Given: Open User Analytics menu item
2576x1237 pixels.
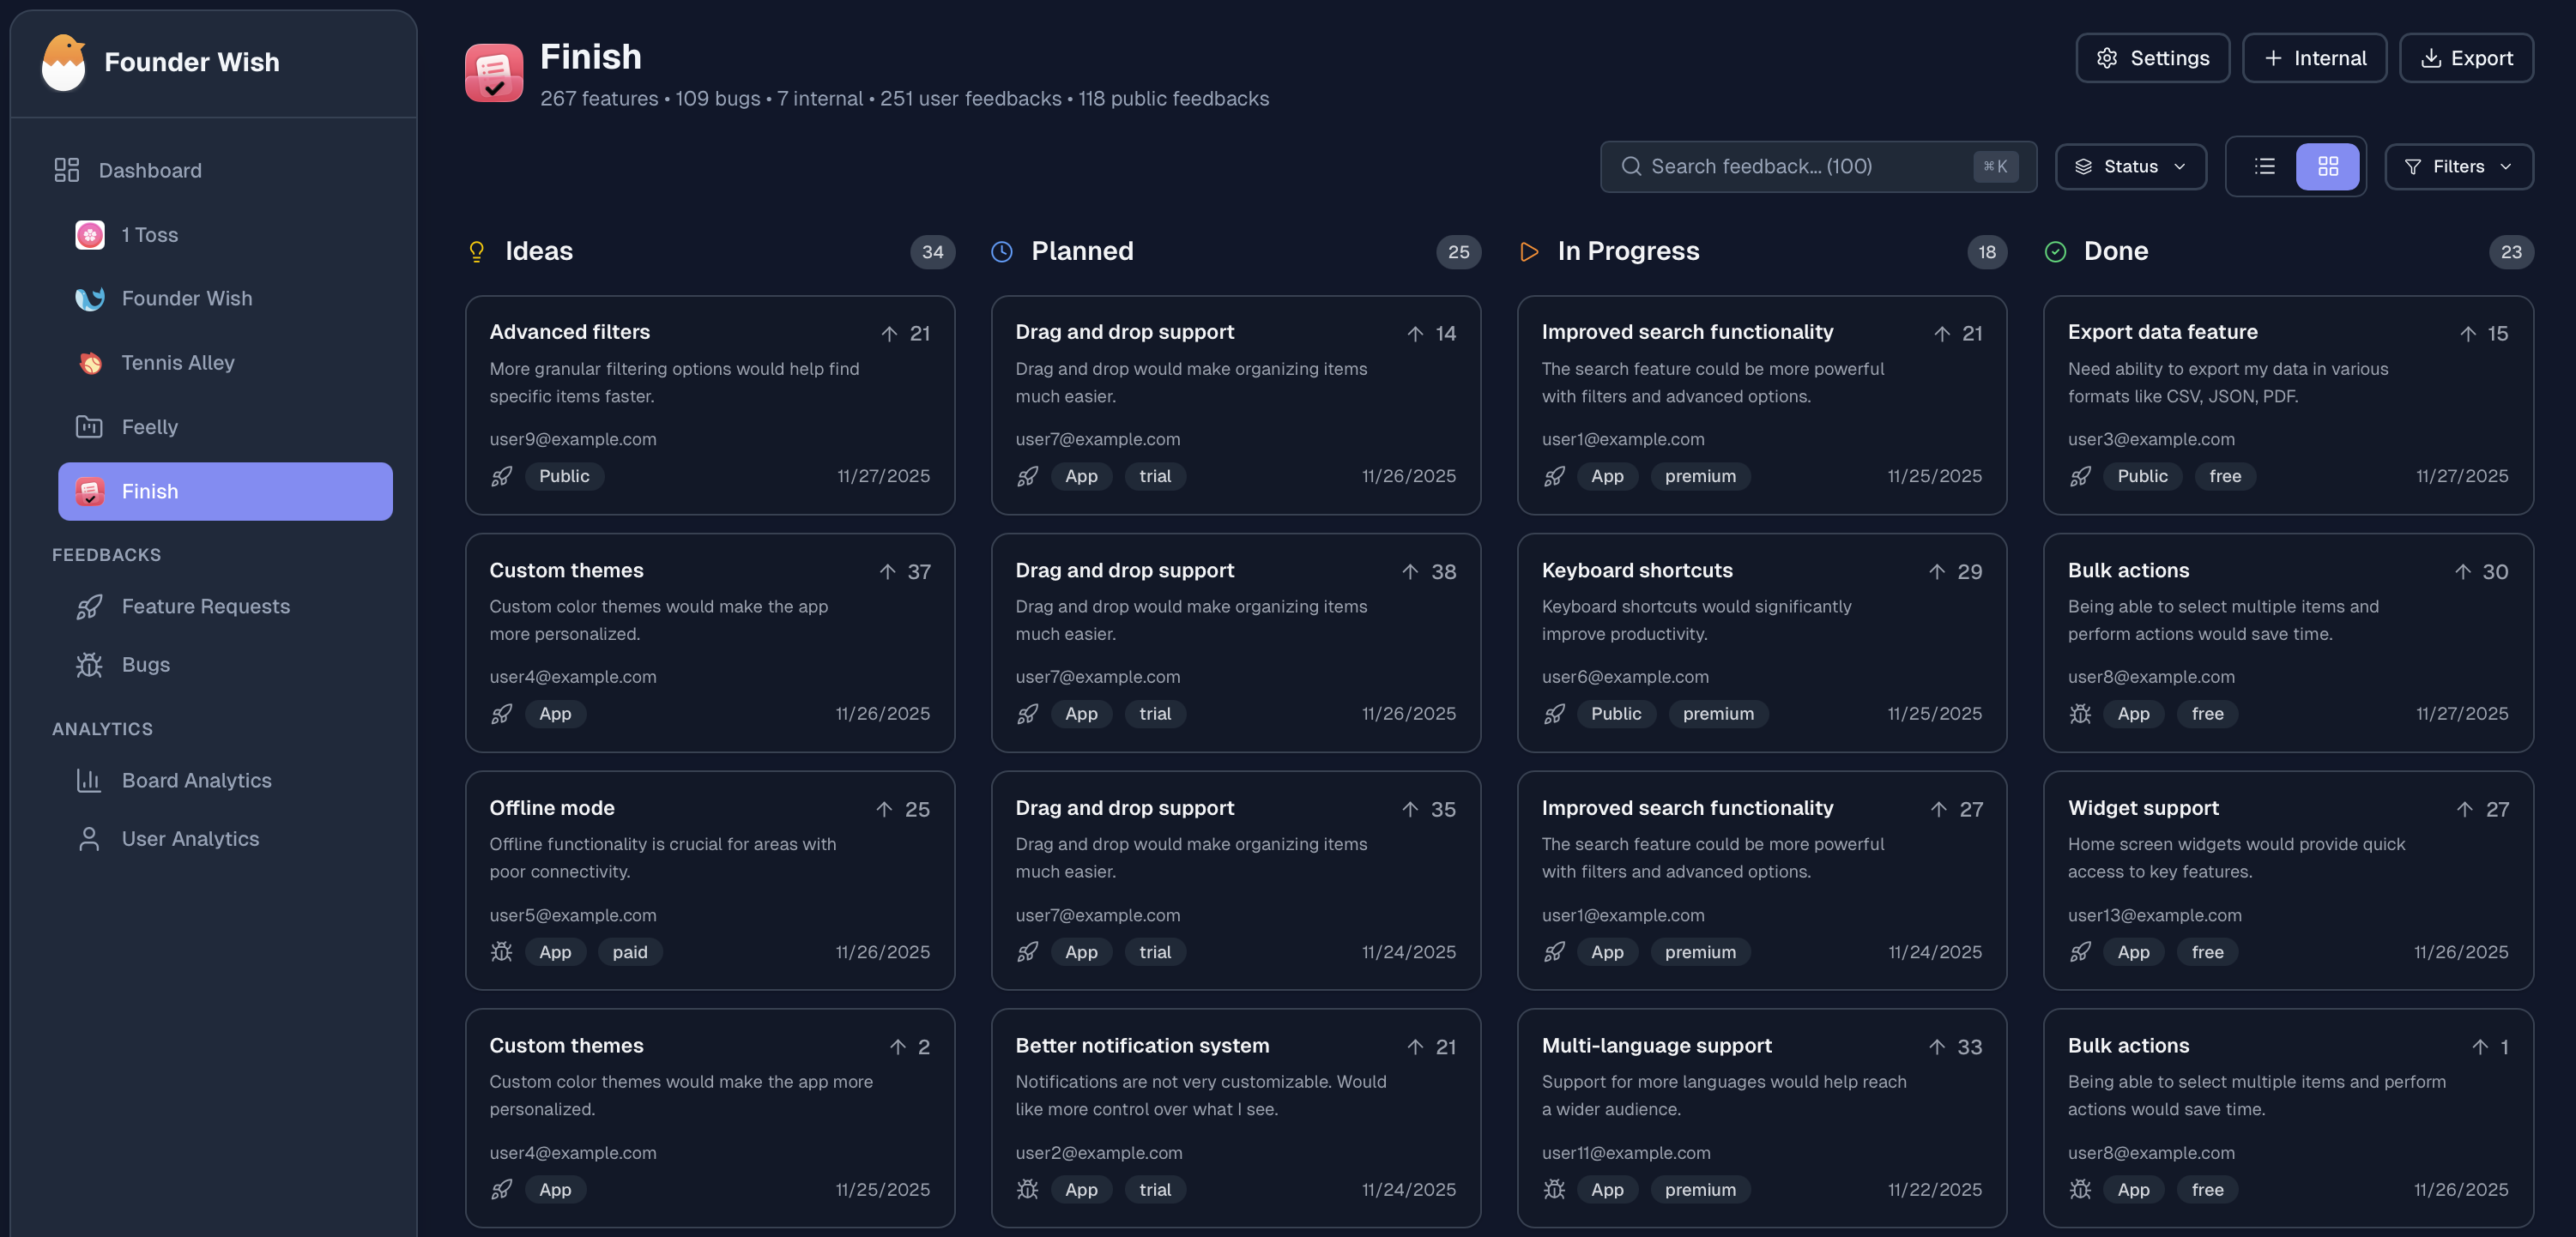Looking at the screenshot, I should coord(190,839).
